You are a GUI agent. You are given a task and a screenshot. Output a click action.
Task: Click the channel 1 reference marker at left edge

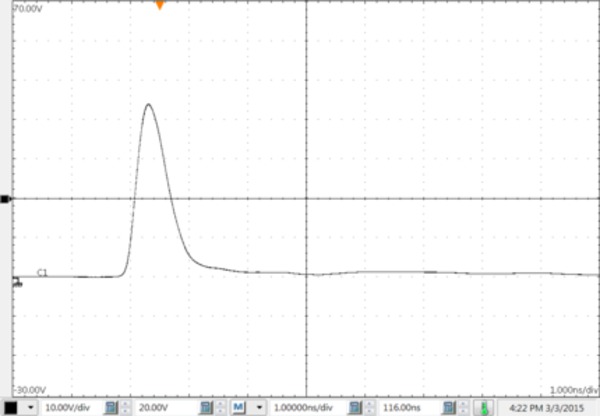pyautogui.click(x=17, y=282)
